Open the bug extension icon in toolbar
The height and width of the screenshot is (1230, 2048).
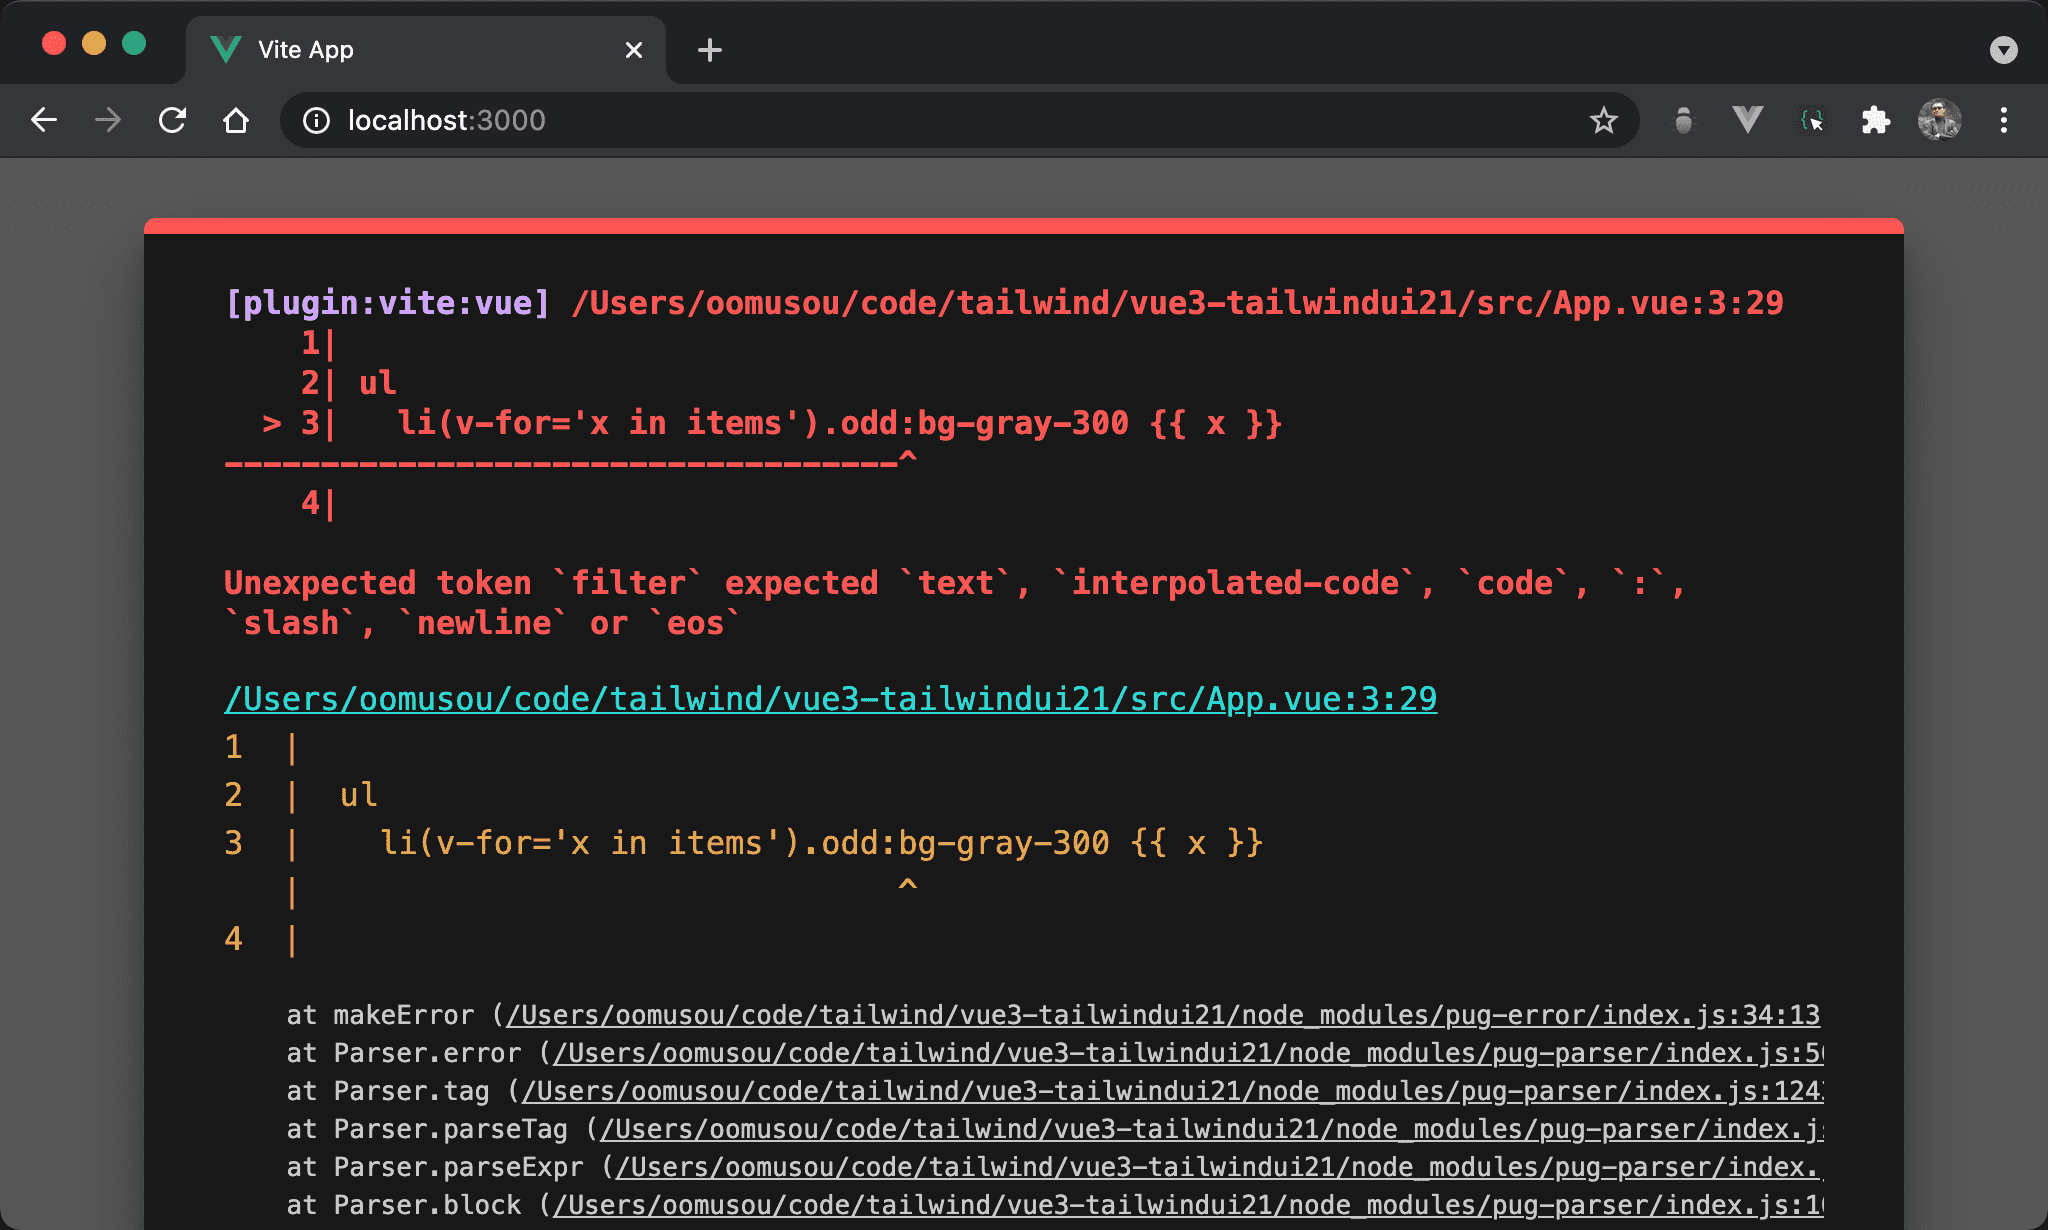(1684, 121)
